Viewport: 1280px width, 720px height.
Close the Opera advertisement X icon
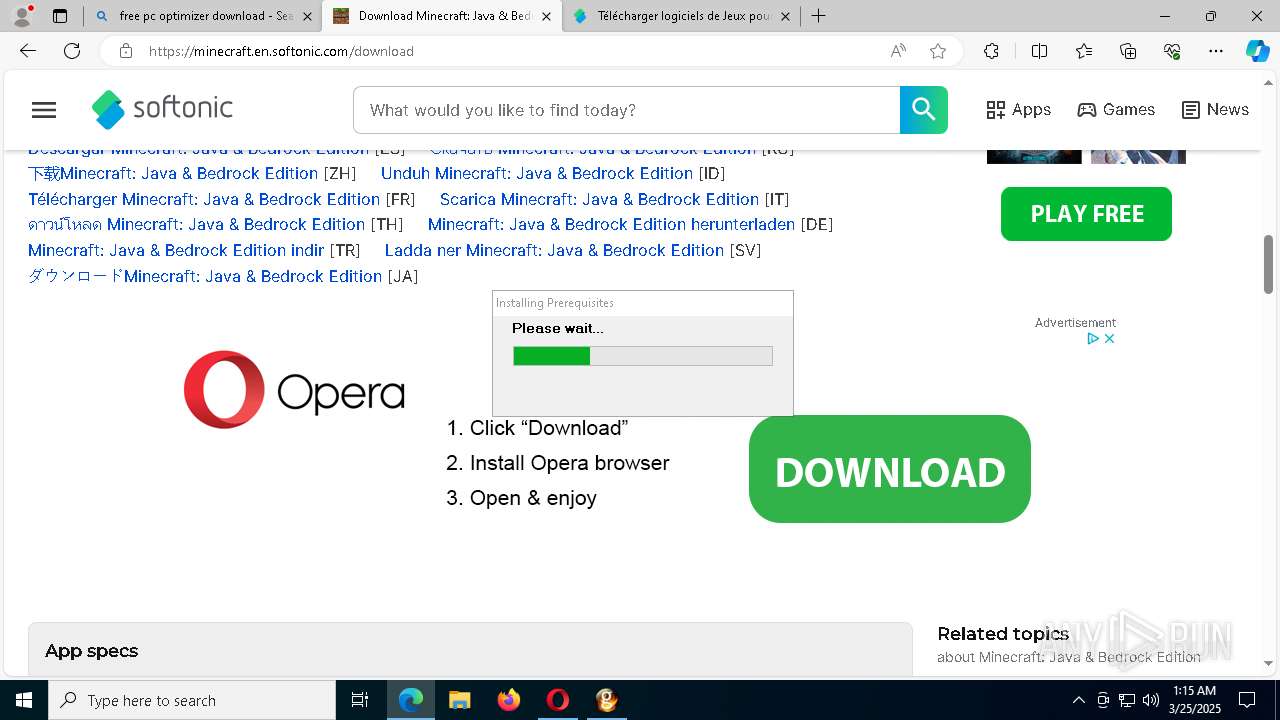[x=1109, y=339]
